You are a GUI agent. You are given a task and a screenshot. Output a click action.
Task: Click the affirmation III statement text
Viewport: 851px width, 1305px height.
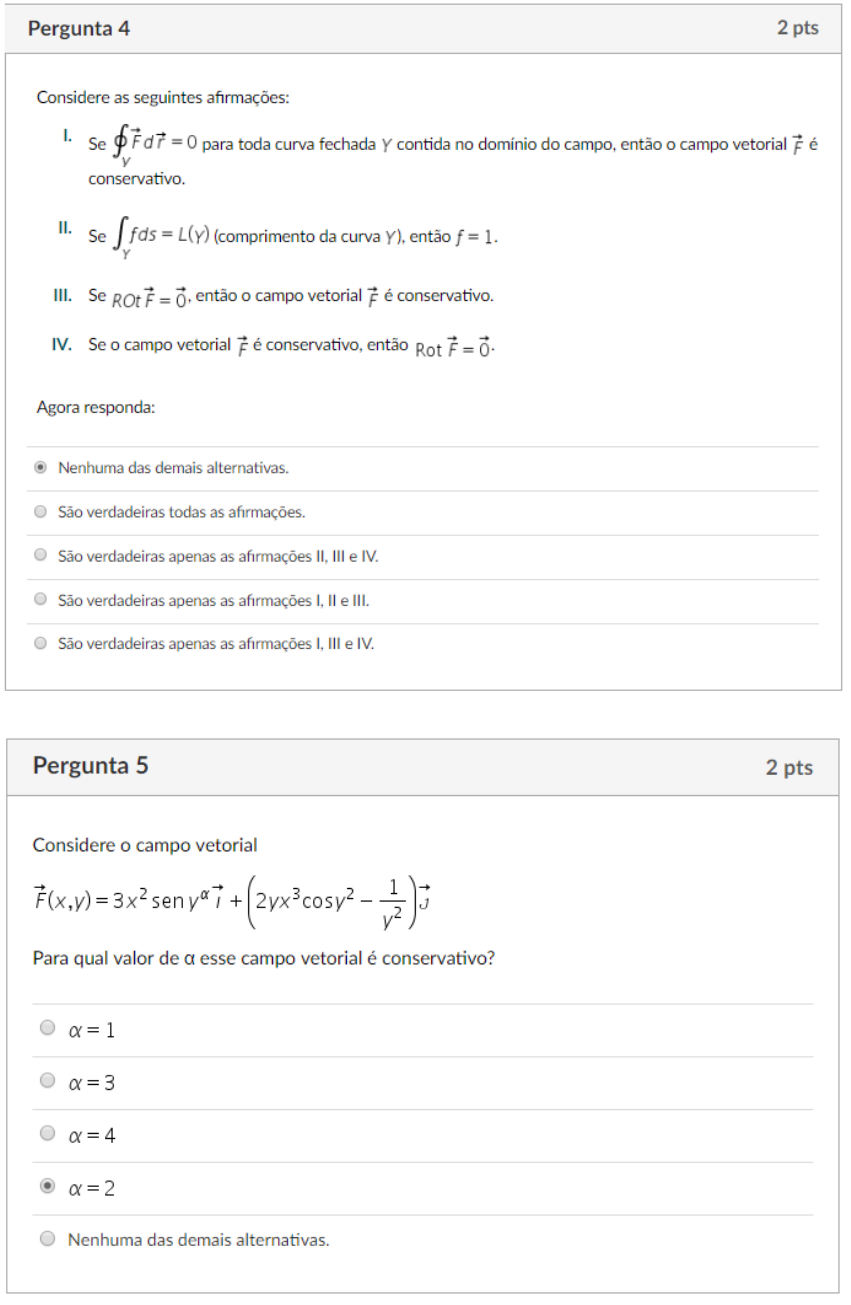300,294
